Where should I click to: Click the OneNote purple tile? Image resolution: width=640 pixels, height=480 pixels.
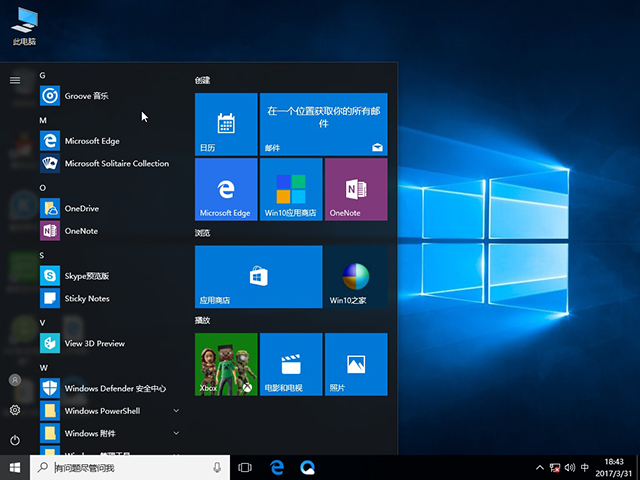[x=355, y=189]
